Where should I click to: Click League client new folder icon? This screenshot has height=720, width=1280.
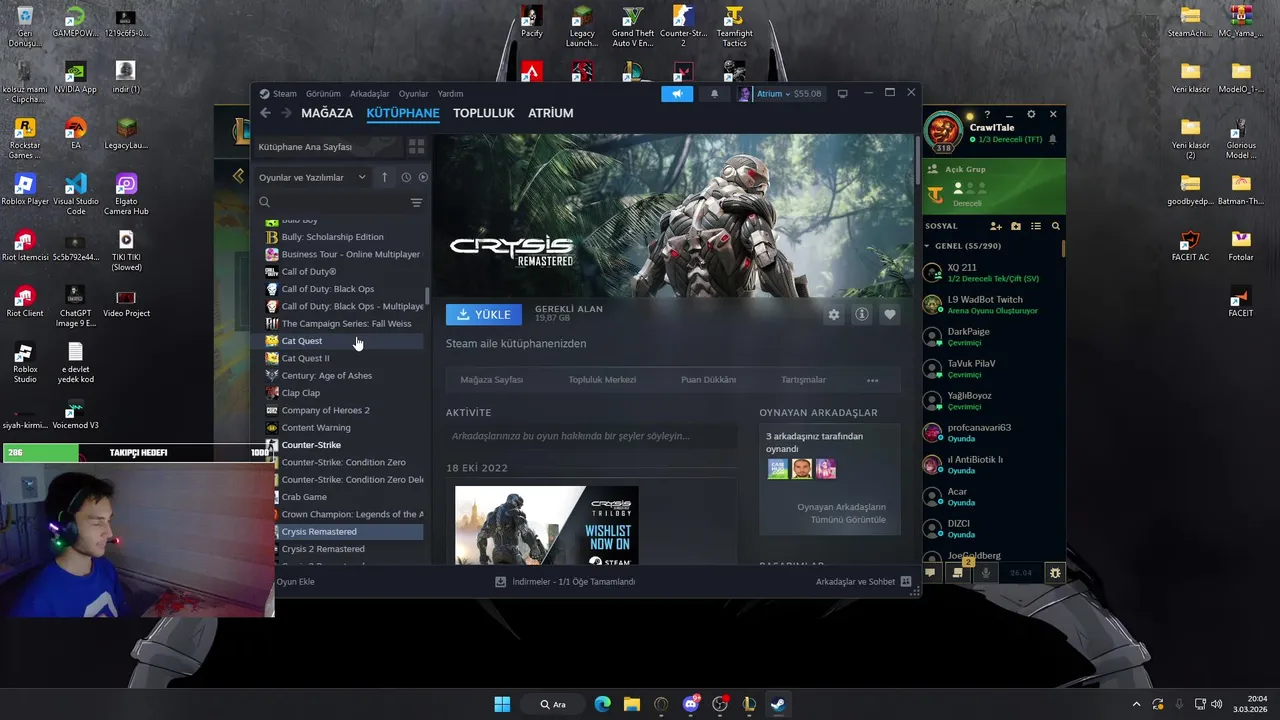(x=1016, y=226)
